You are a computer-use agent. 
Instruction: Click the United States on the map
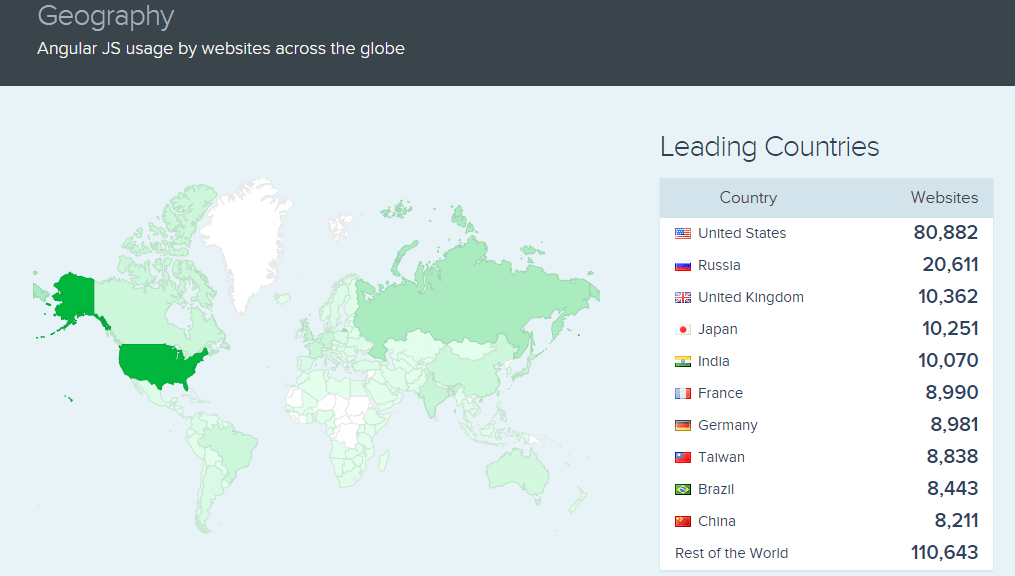[160, 365]
